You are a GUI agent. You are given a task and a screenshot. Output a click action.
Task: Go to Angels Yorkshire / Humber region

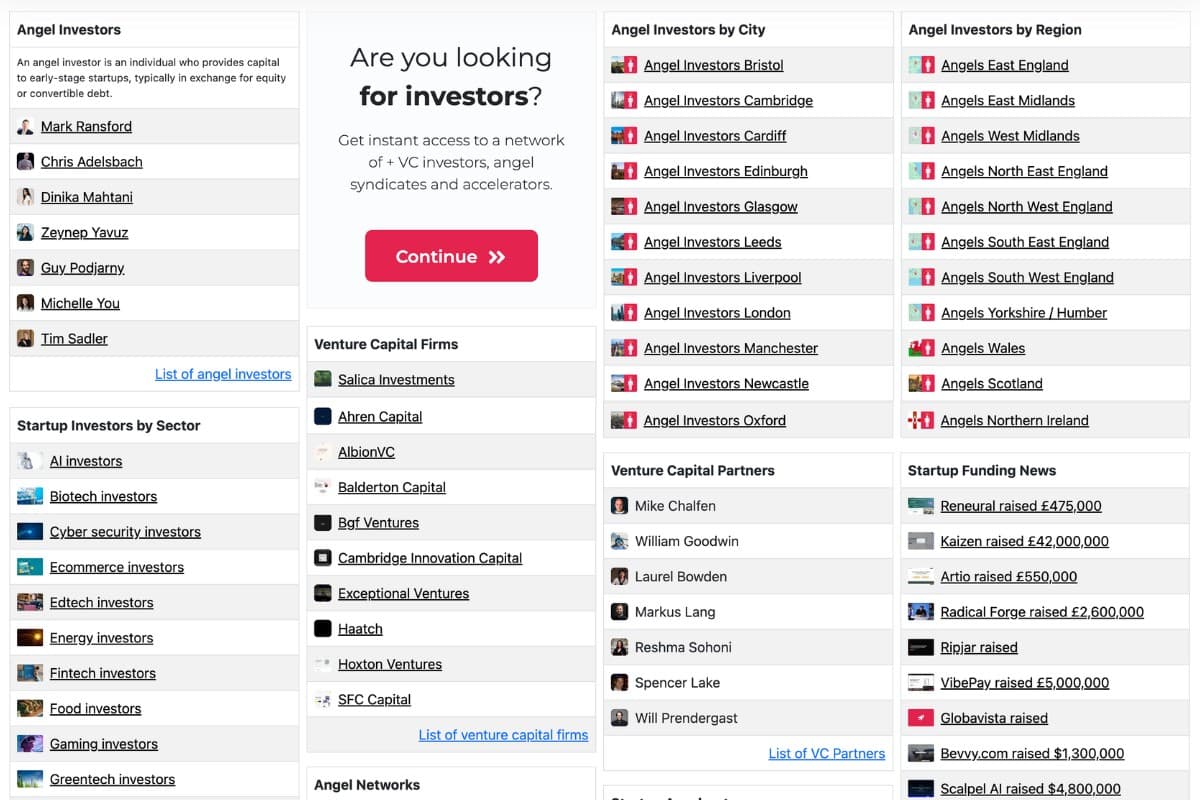click(x=1024, y=313)
